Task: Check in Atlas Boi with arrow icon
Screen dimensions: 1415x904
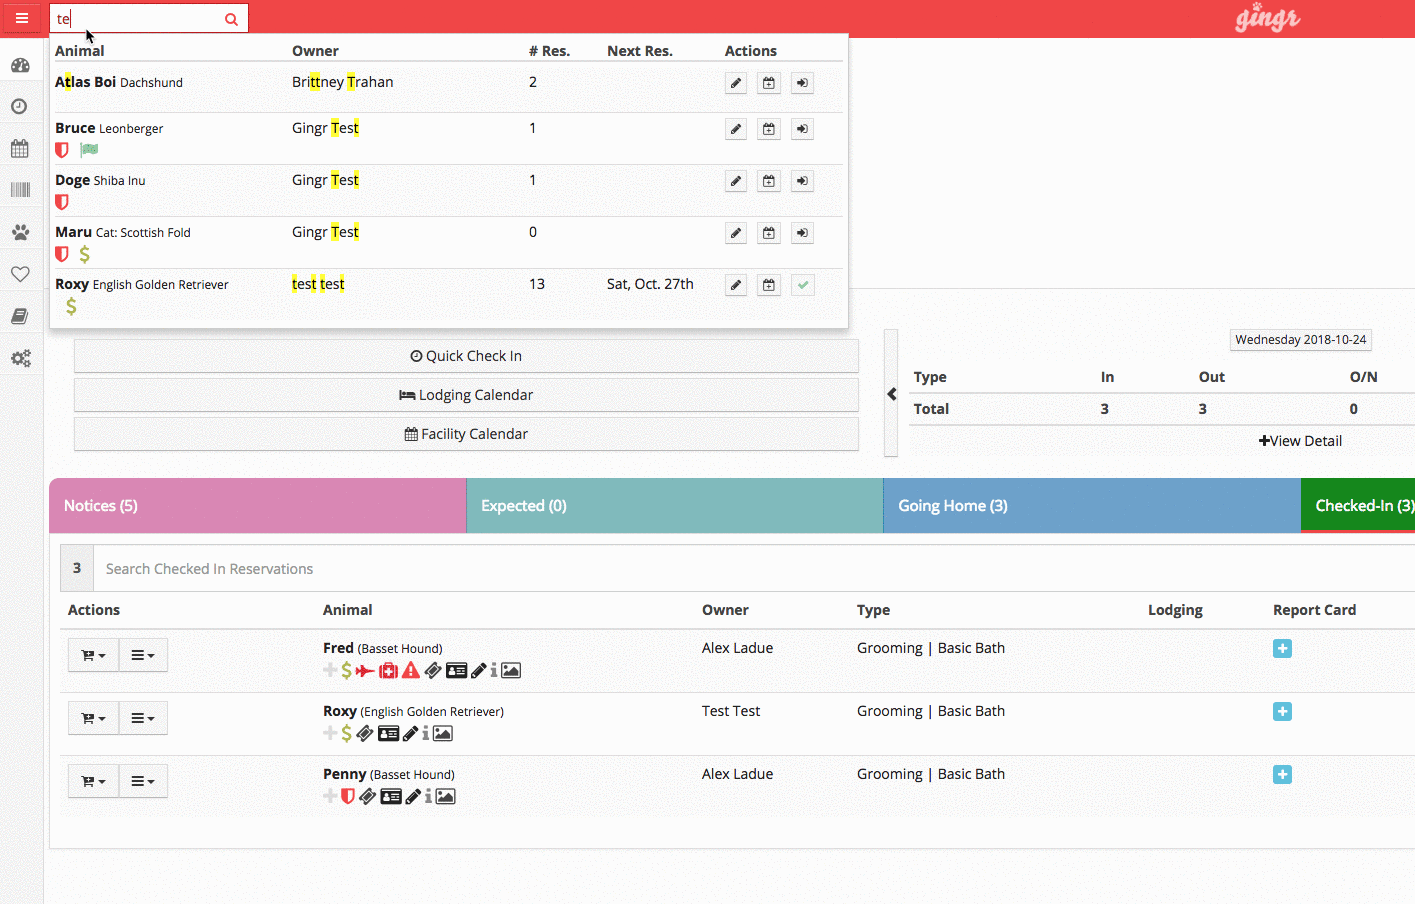Action: pyautogui.click(x=802, y=83)
